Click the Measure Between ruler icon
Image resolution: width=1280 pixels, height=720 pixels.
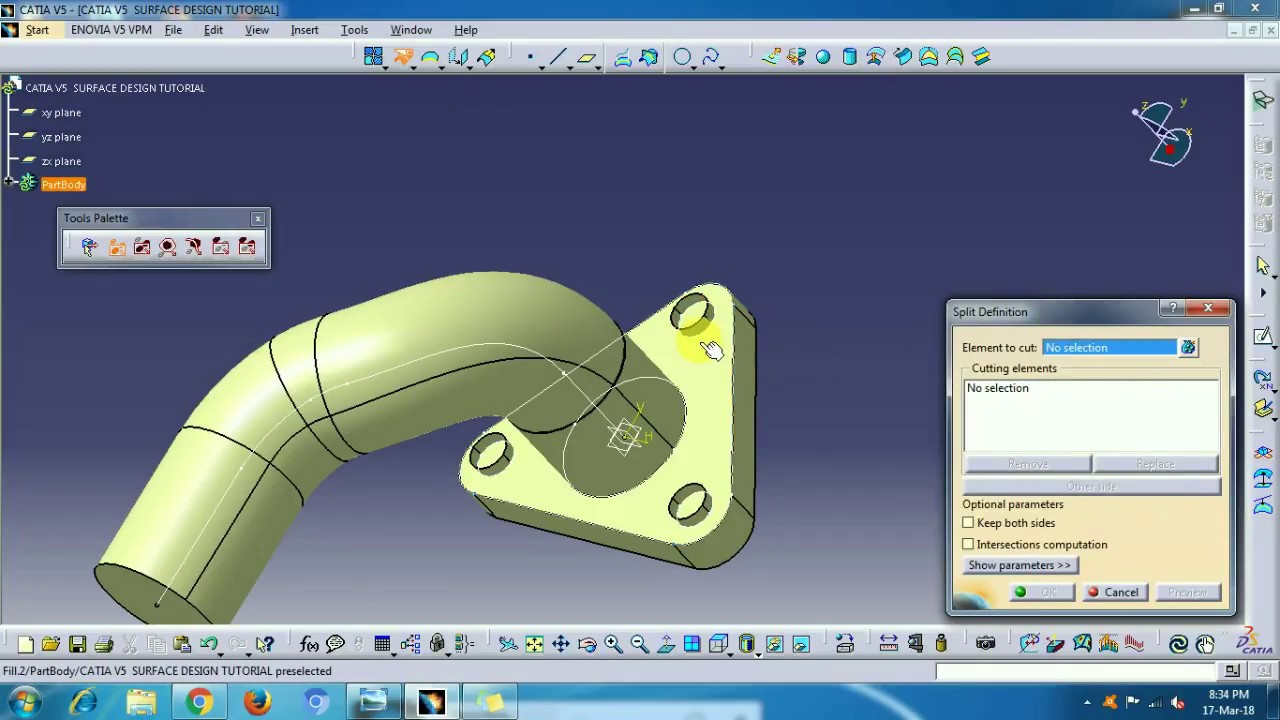888,645
